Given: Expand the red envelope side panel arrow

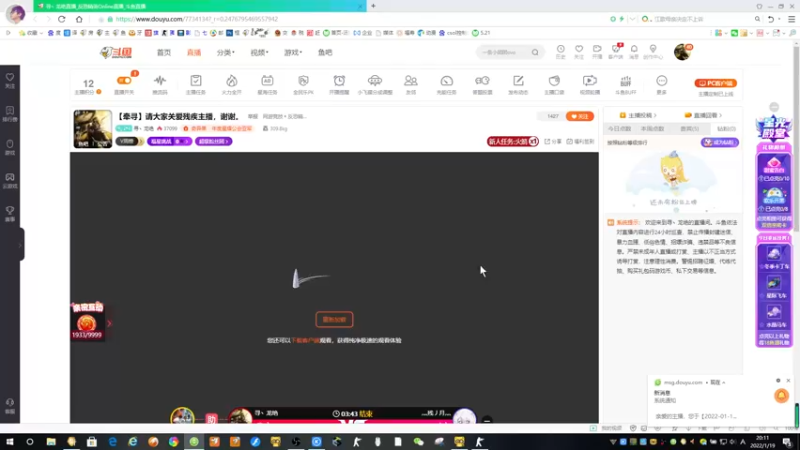Looking at the screenshot, I should click(109, 323).
